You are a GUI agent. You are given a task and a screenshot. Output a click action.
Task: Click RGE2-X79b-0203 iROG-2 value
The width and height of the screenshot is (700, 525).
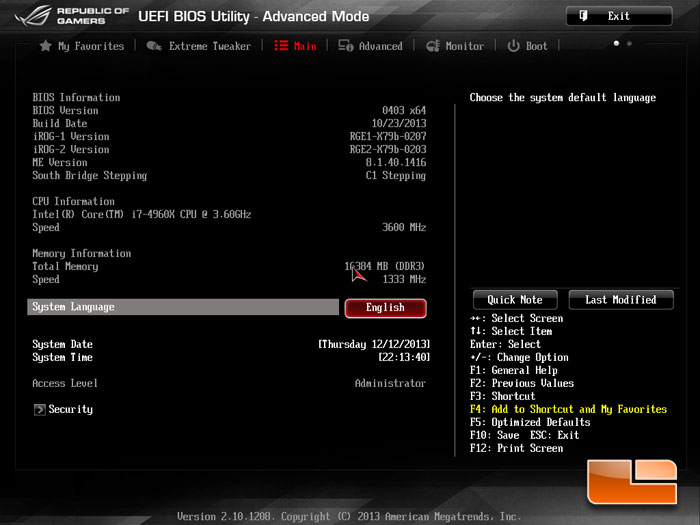pos(388,149)
